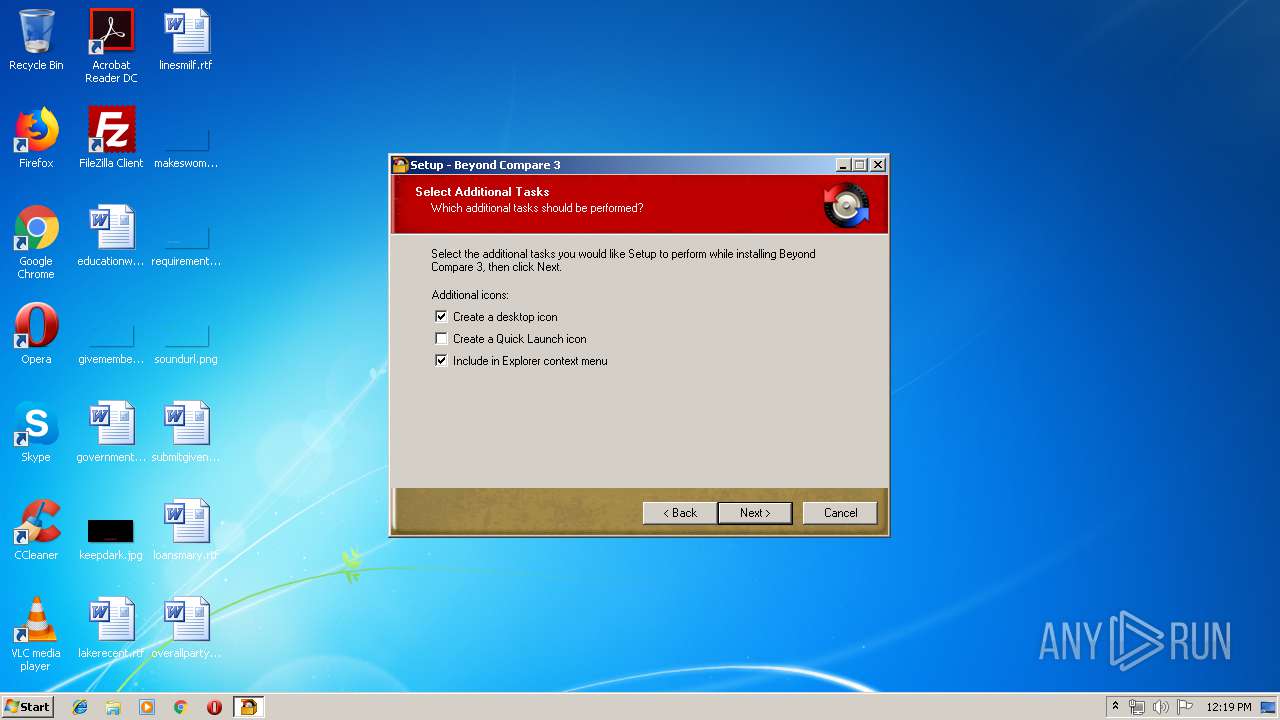
Task: Click 'Additional icons:' label
Action: tap(470, 295)
